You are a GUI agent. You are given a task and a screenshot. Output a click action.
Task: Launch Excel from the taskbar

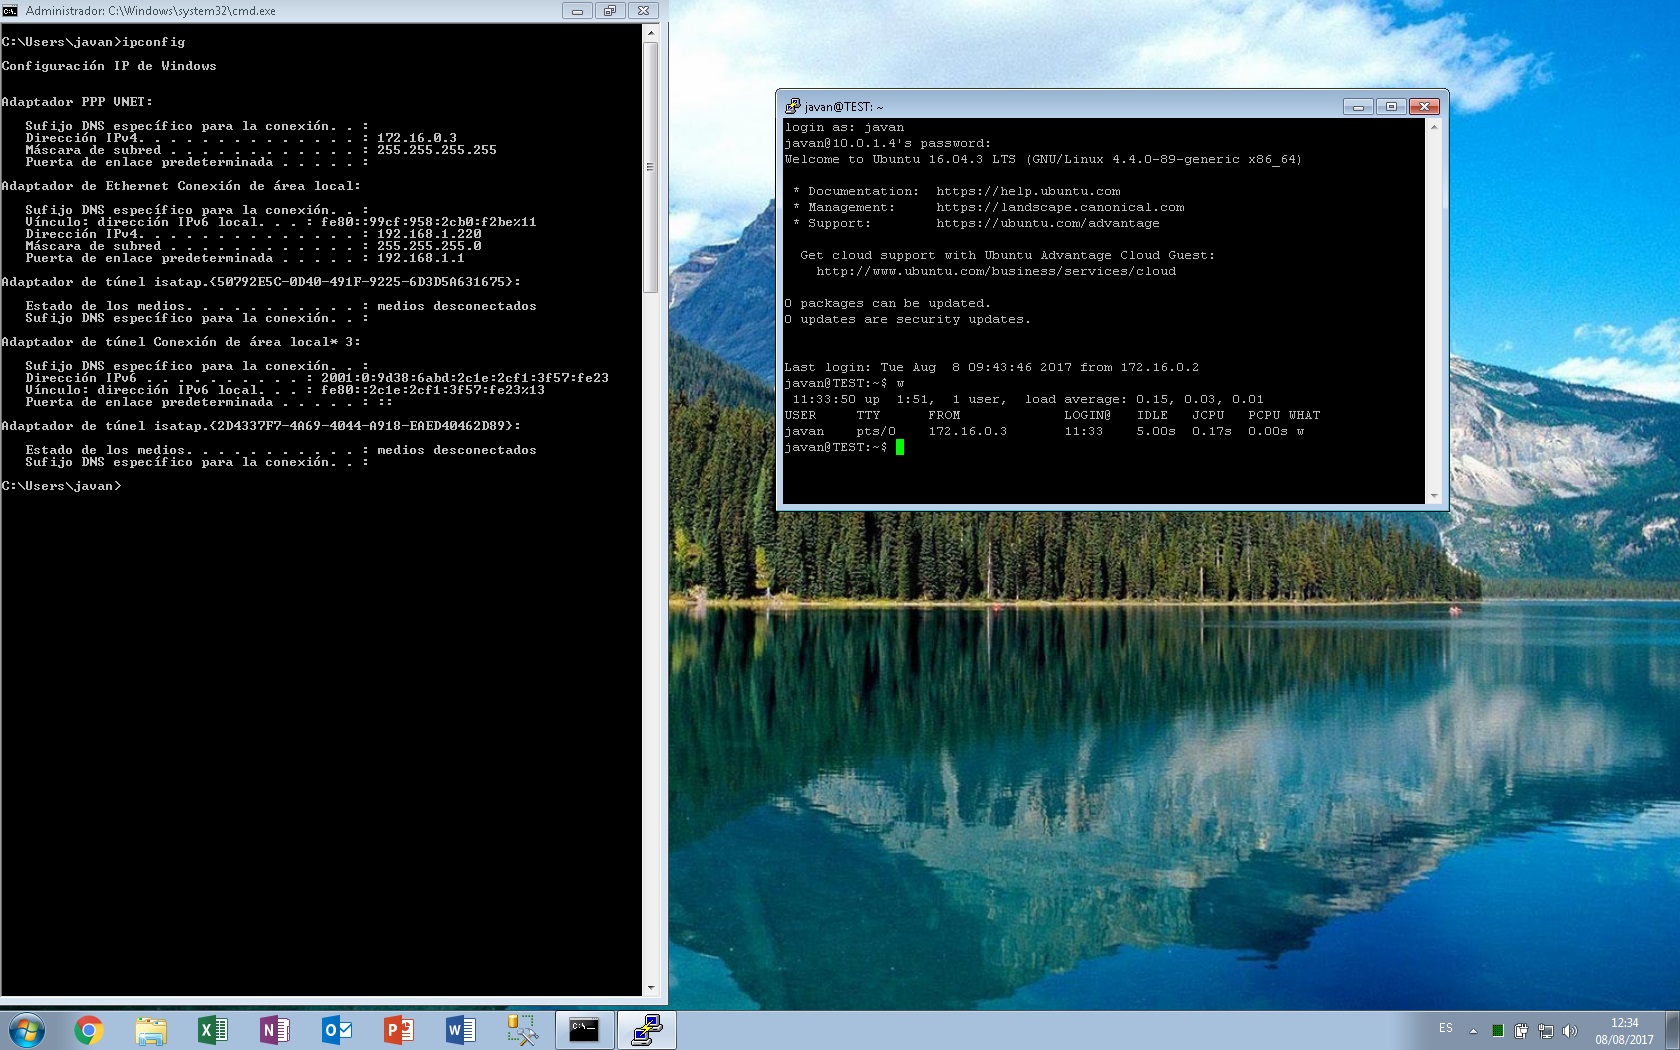(213, 1030)
